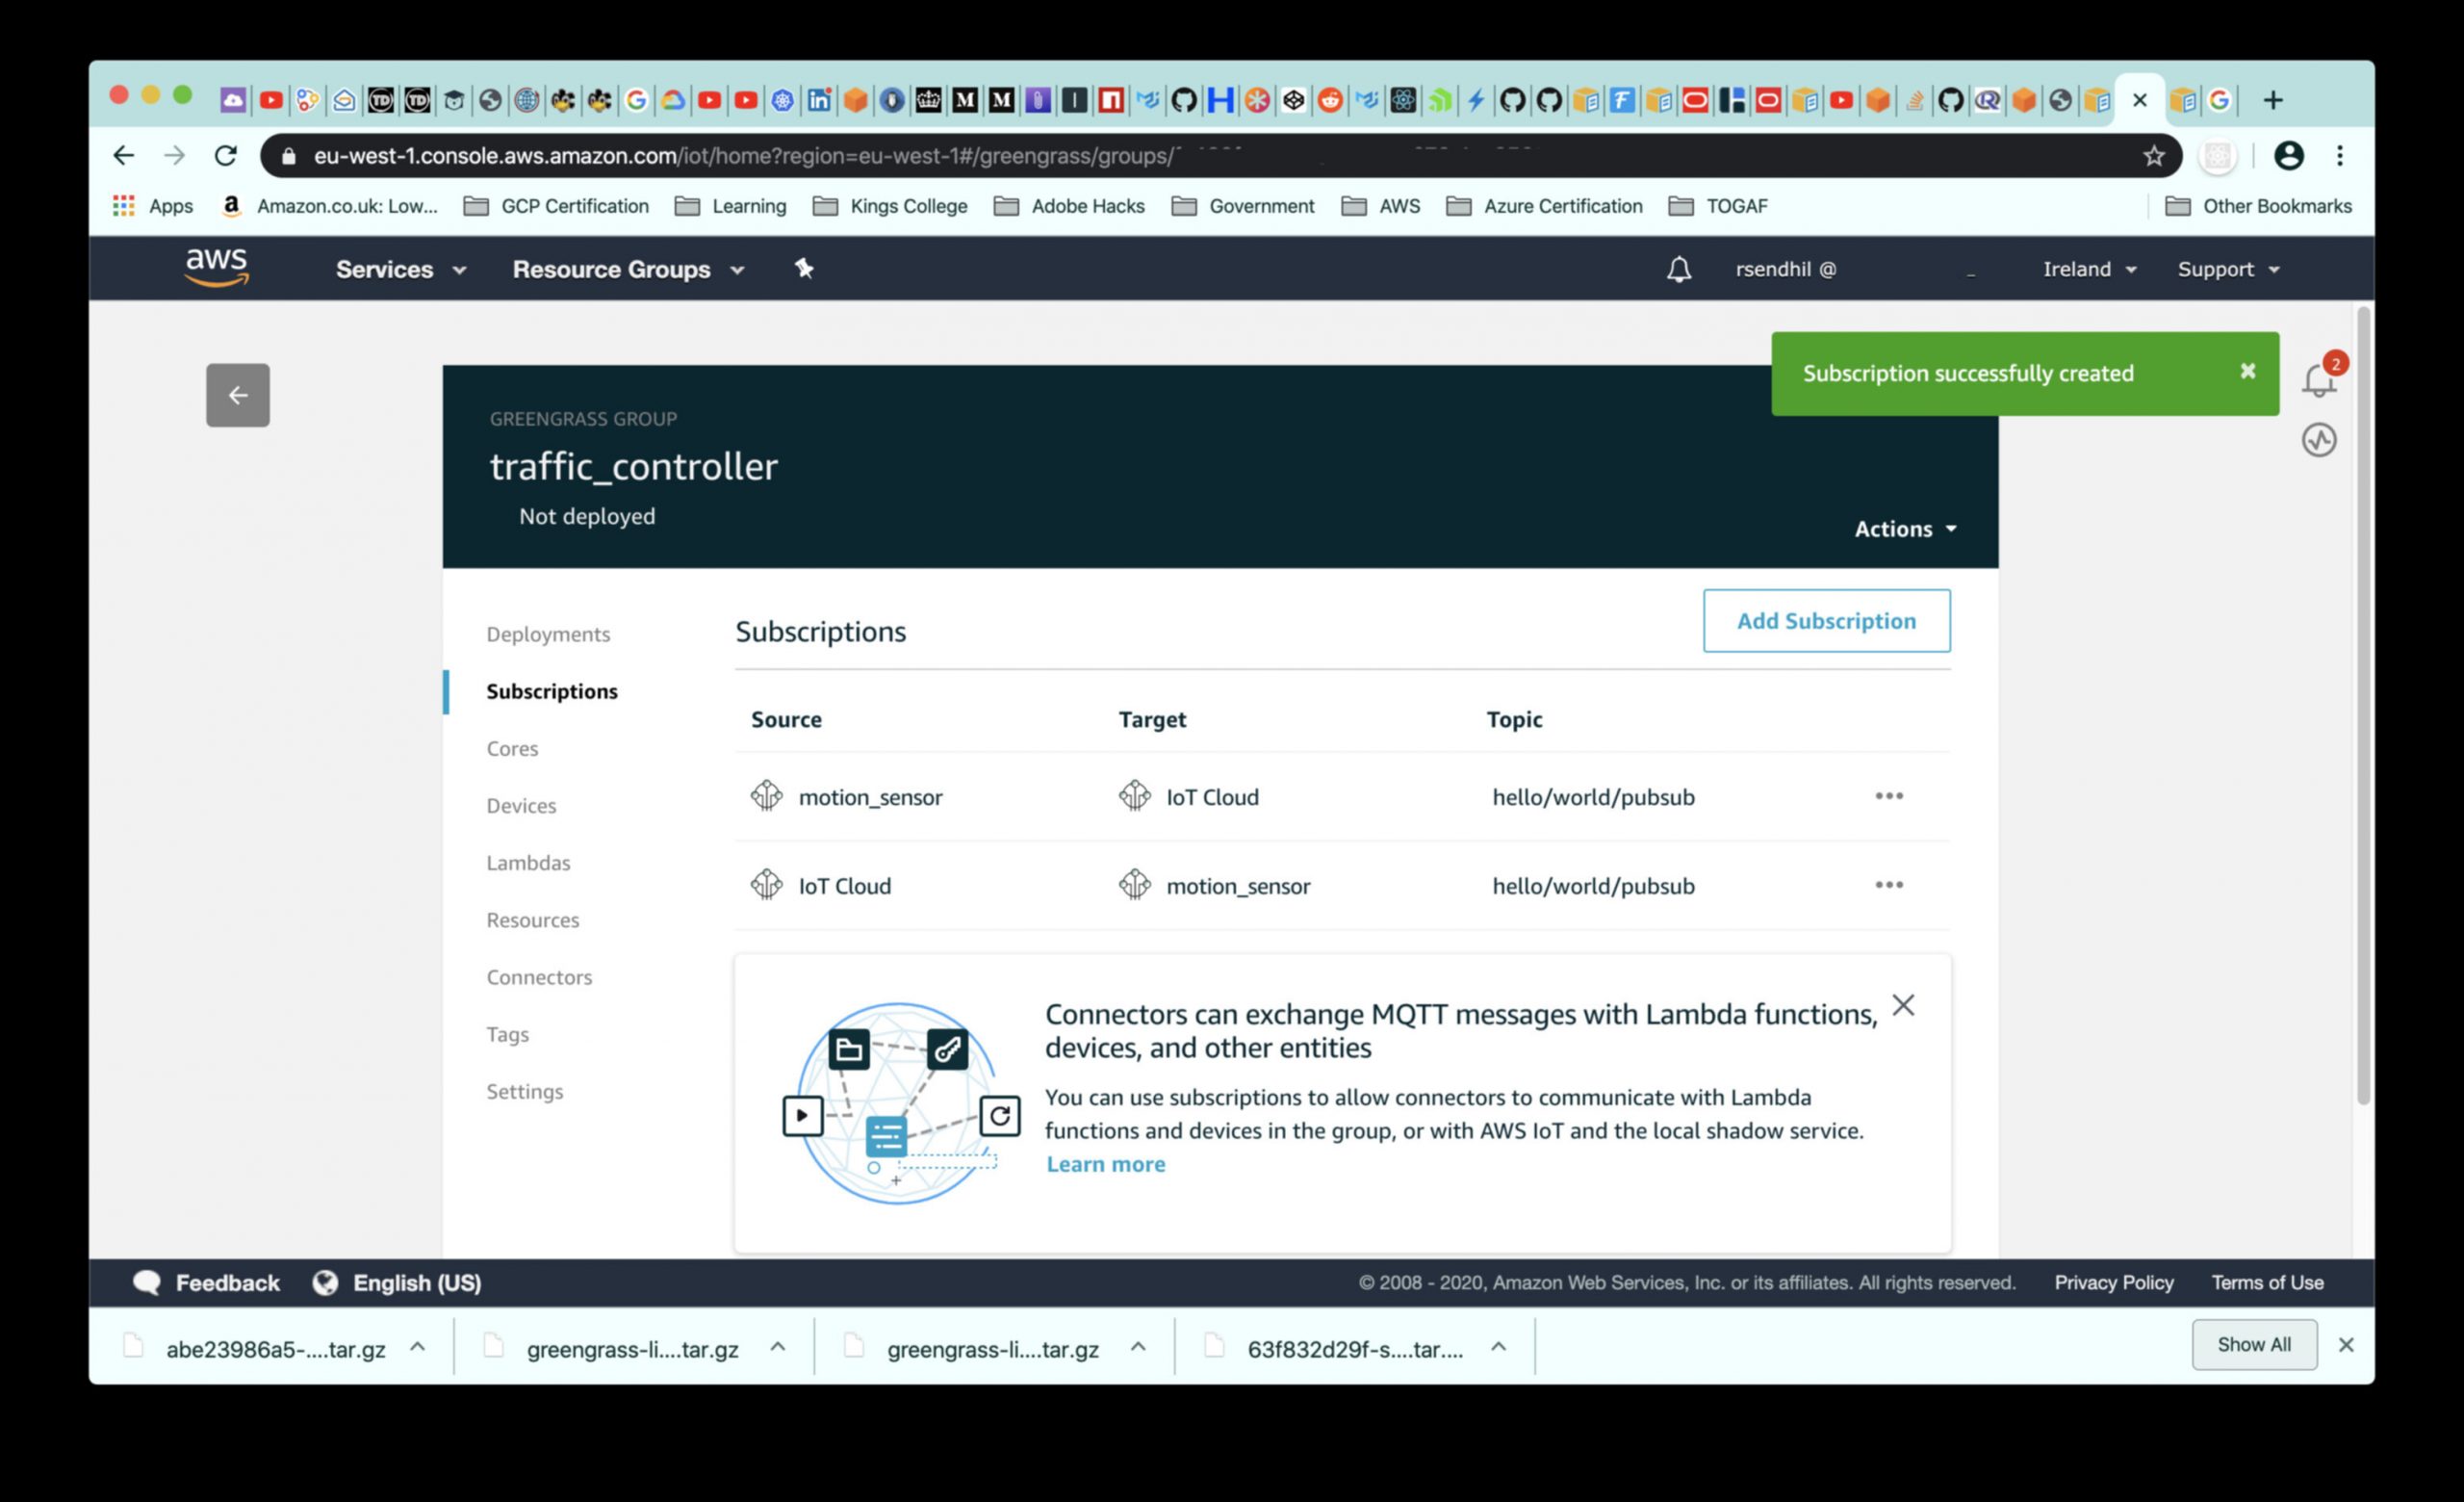Open the alerts bell in AWS navbar
The height and width of the screenshot is (1502, 2464).
point(1678,269)
